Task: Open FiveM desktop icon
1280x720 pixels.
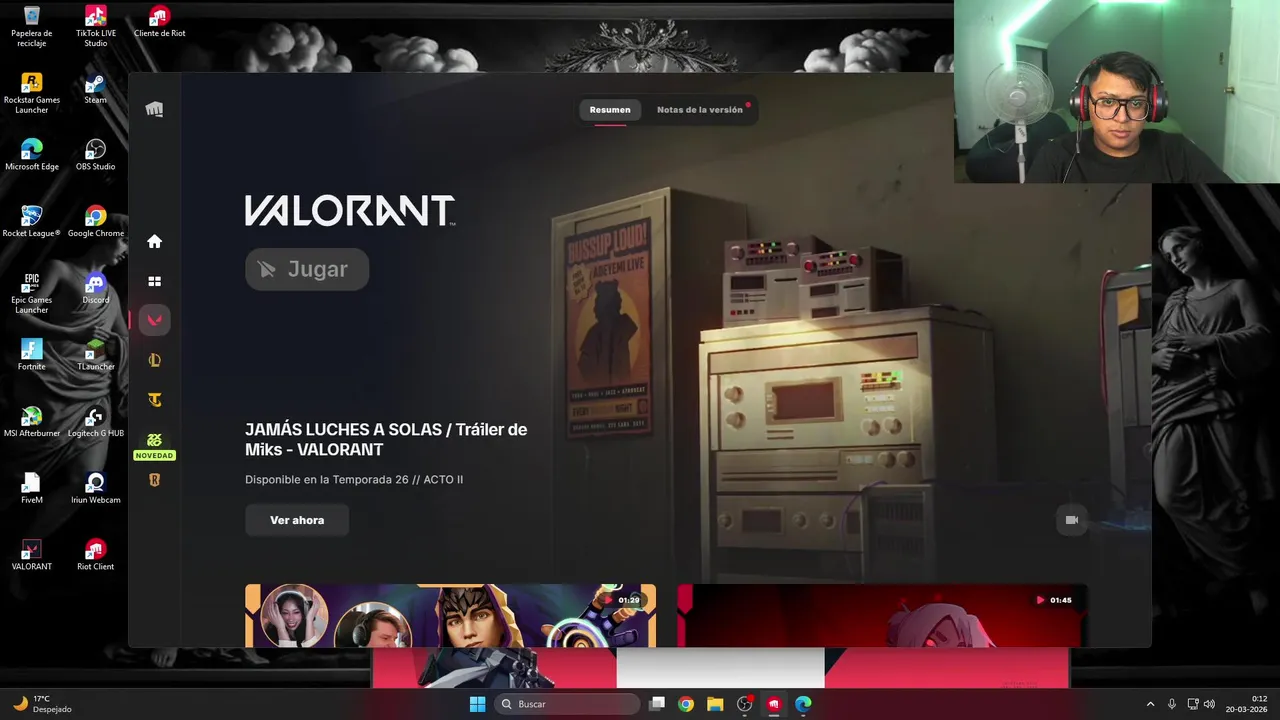Action: click(32, 488)
